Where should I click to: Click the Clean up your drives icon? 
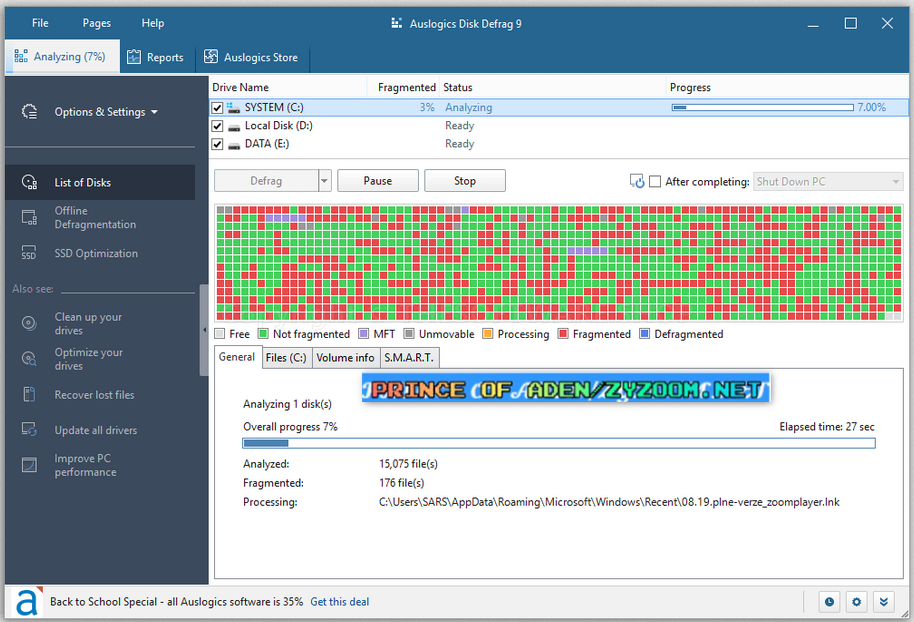29,323
